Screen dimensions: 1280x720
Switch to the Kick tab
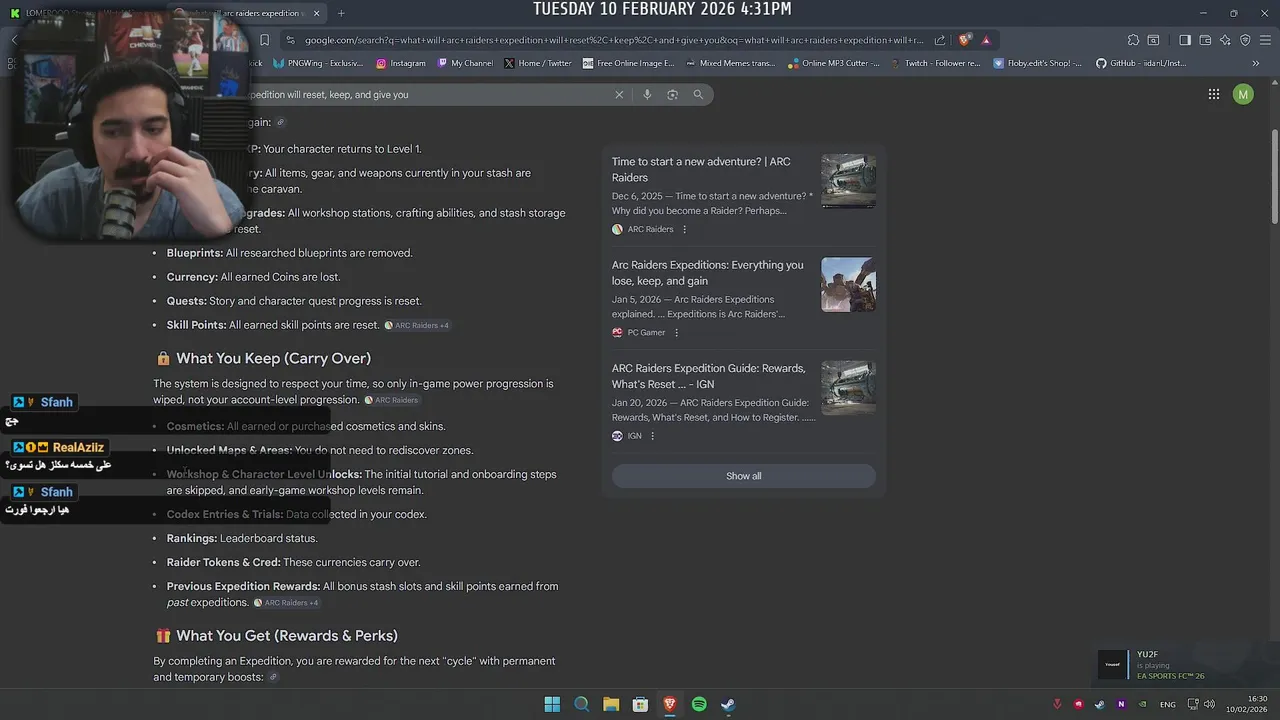click(85, 13)
